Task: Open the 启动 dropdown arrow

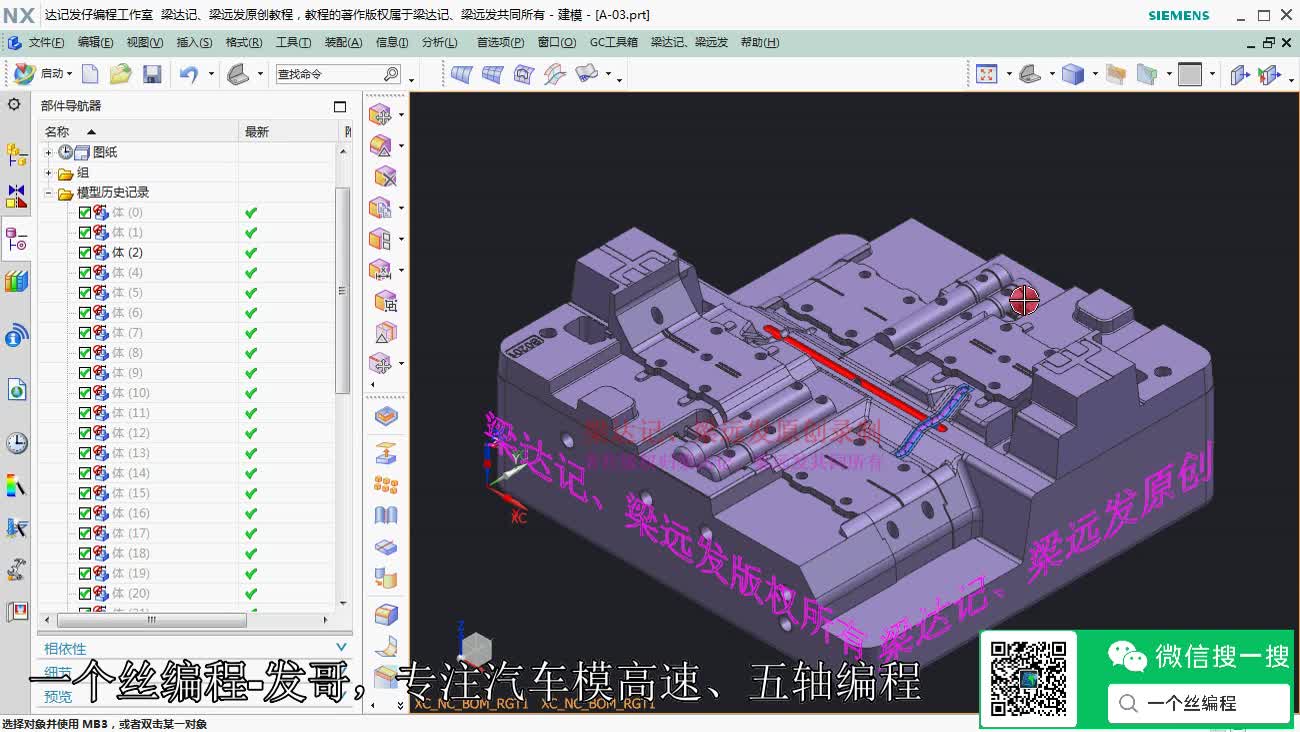Action: pyautogui.click(x=70, y=74)
